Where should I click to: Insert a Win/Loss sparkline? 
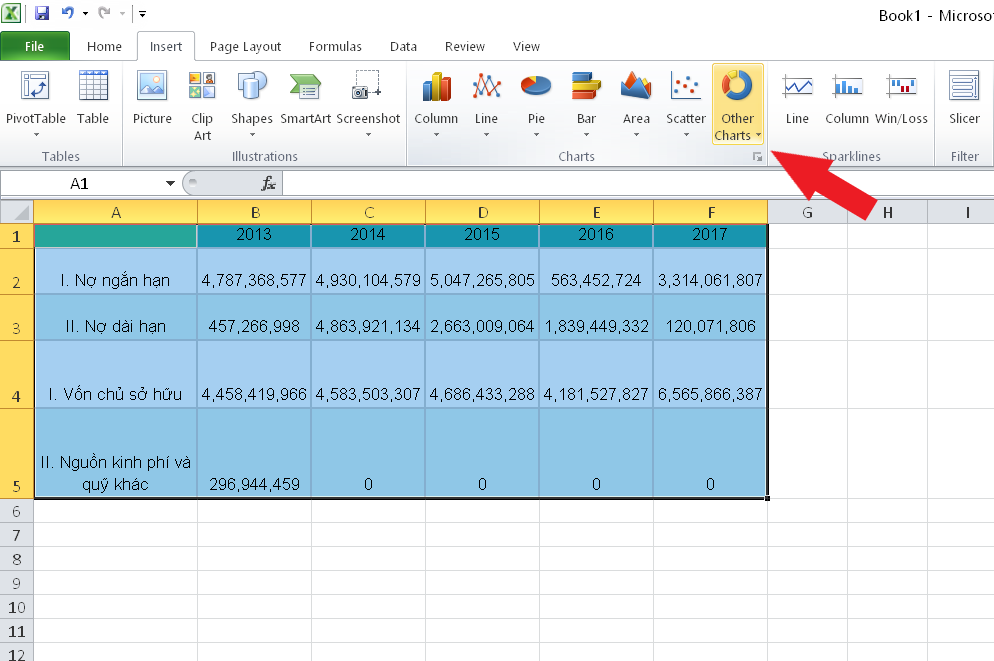pos(901,98)
